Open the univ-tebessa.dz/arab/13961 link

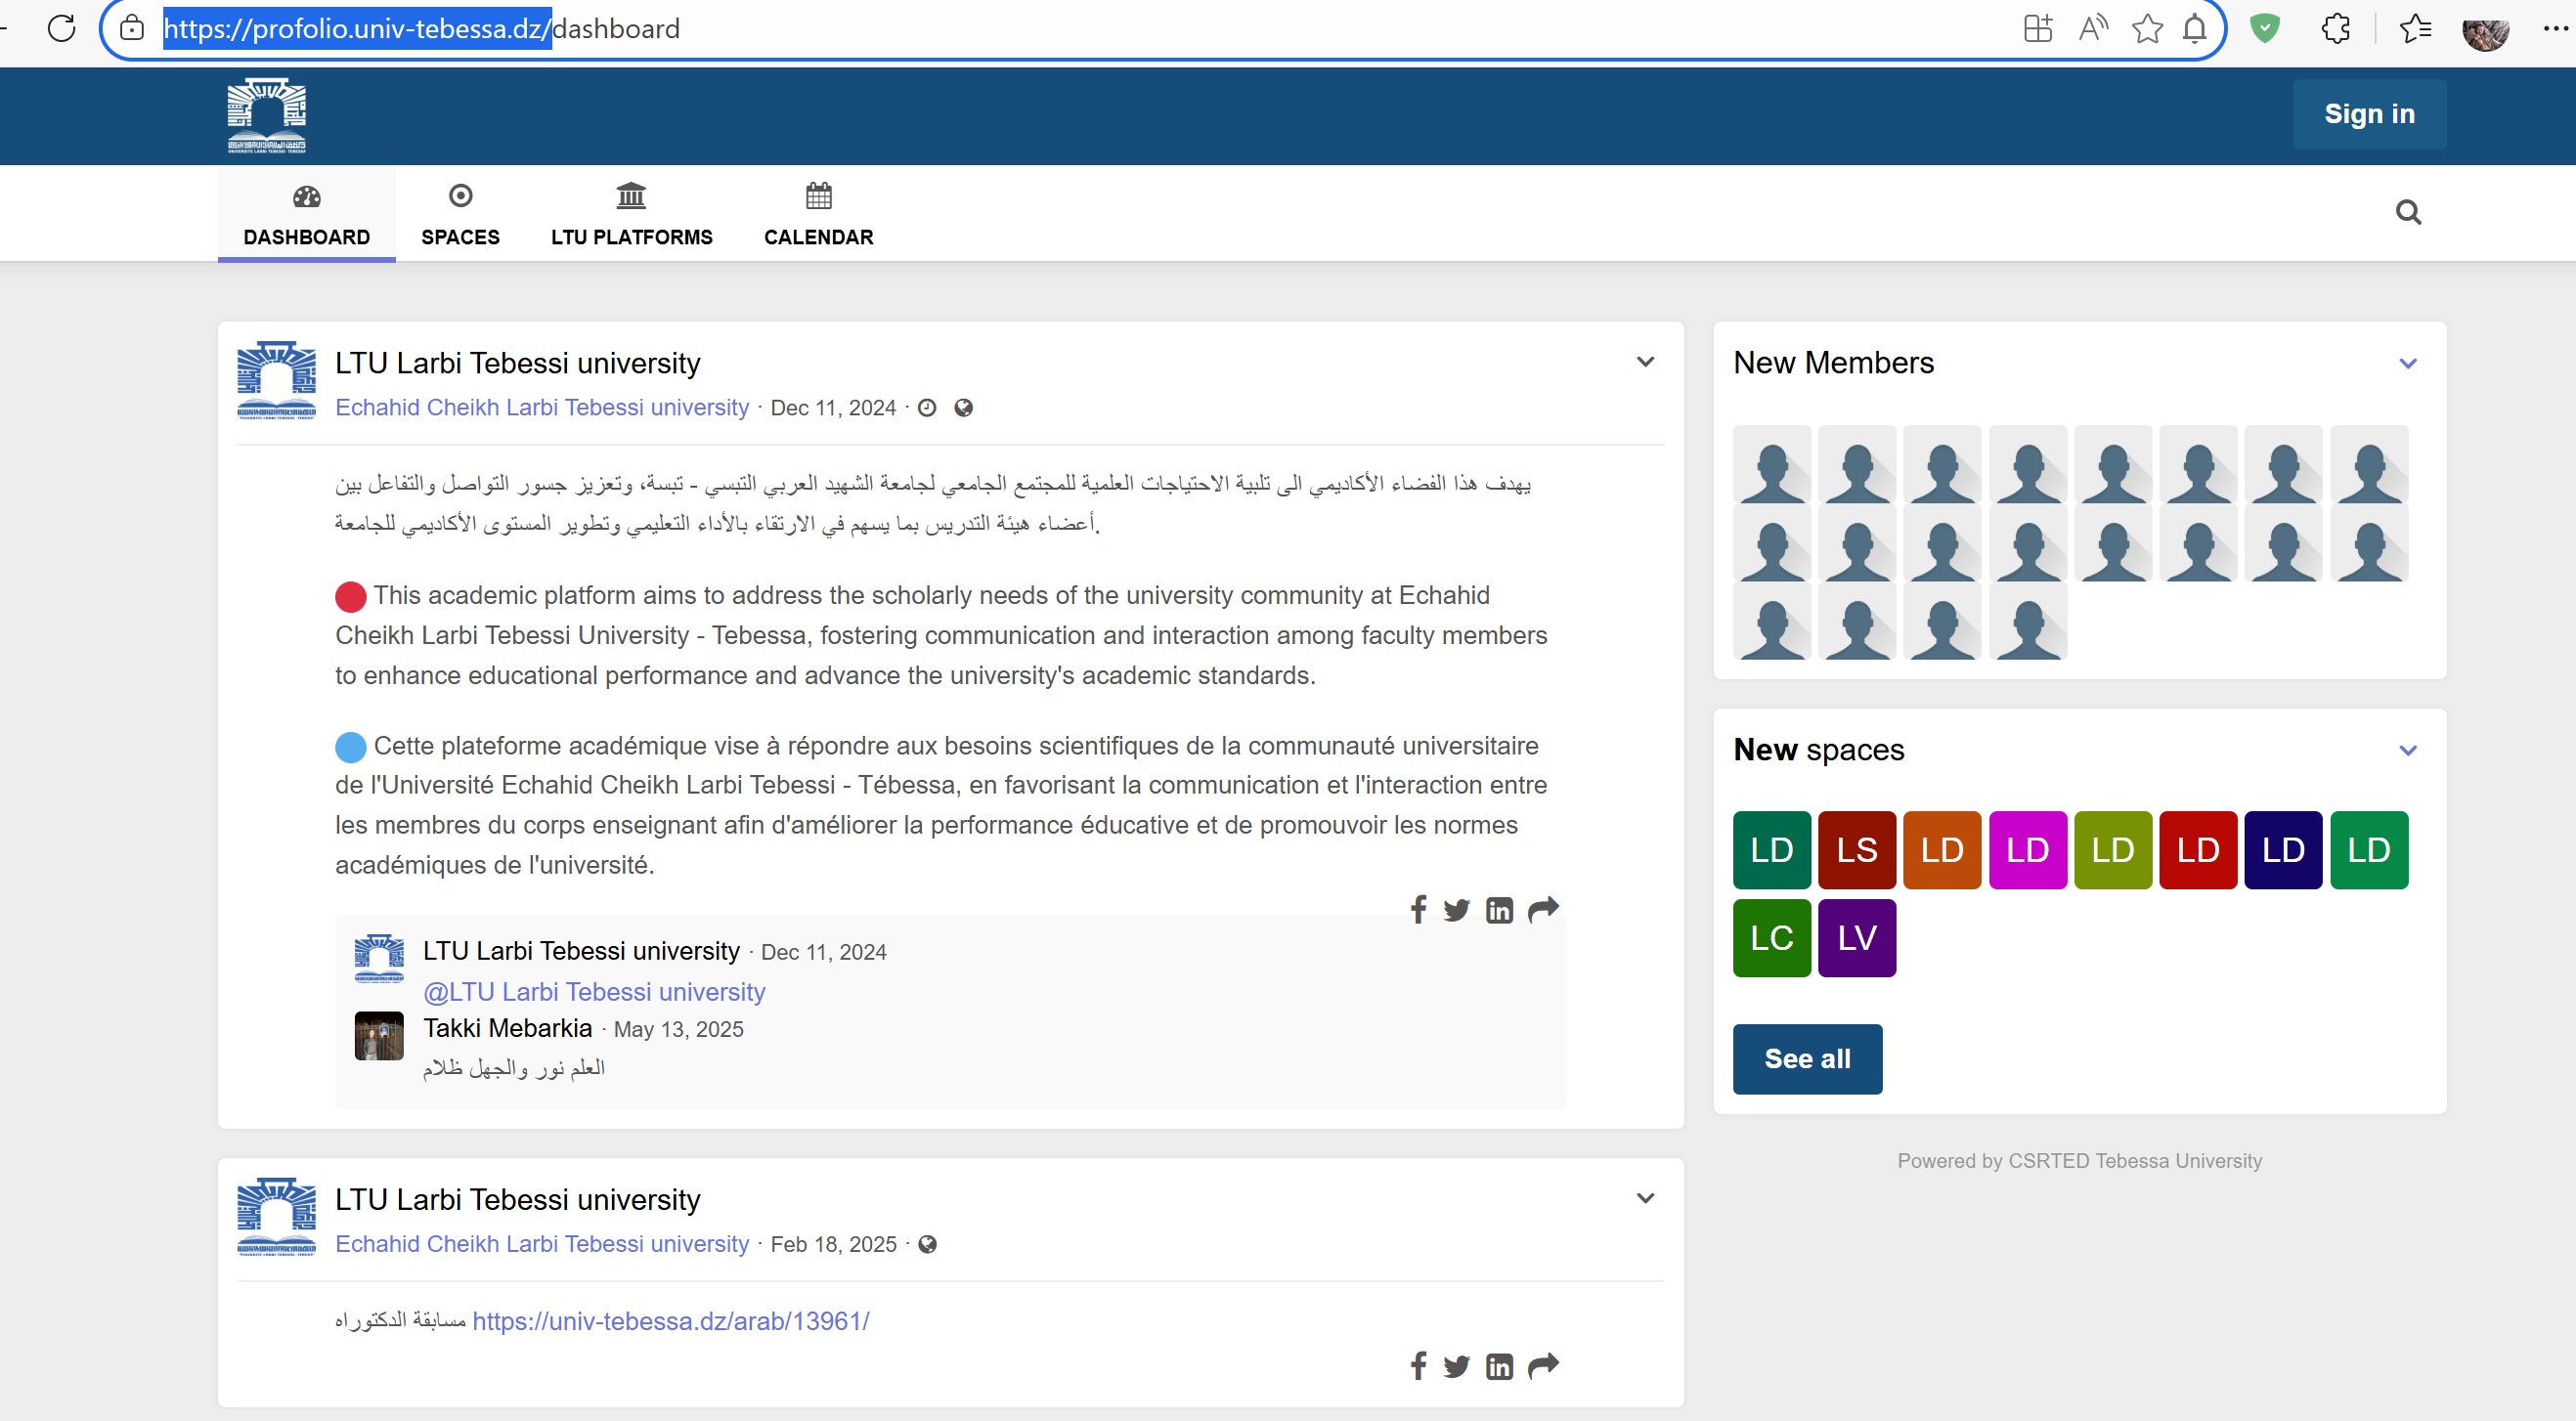671,1320
